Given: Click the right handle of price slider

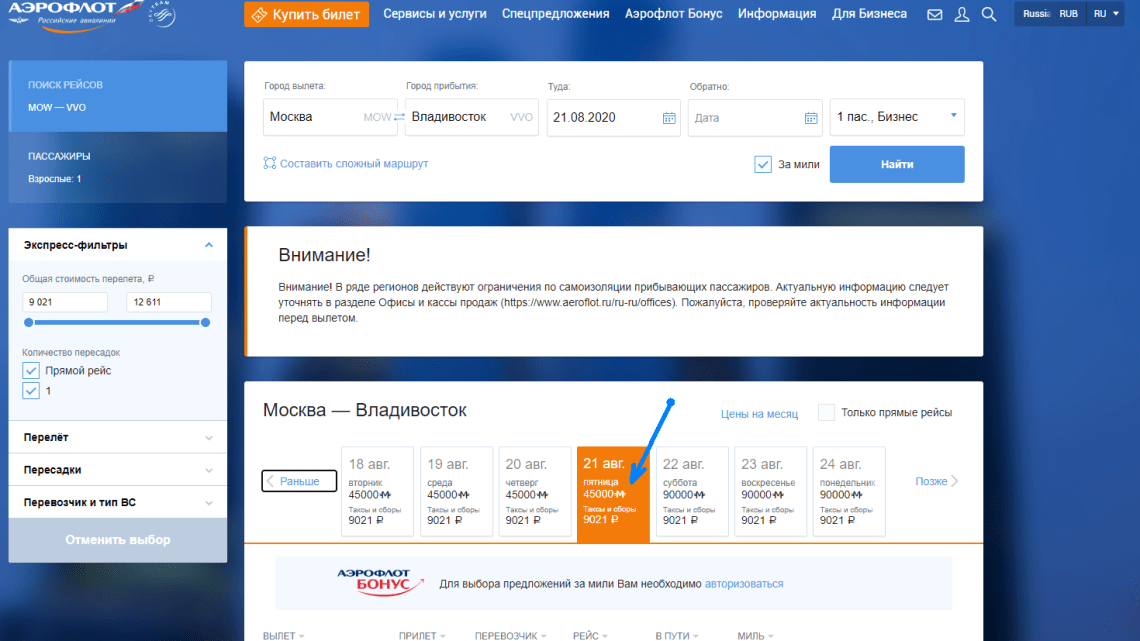Looking at the screenshot, I should (206, 322).
